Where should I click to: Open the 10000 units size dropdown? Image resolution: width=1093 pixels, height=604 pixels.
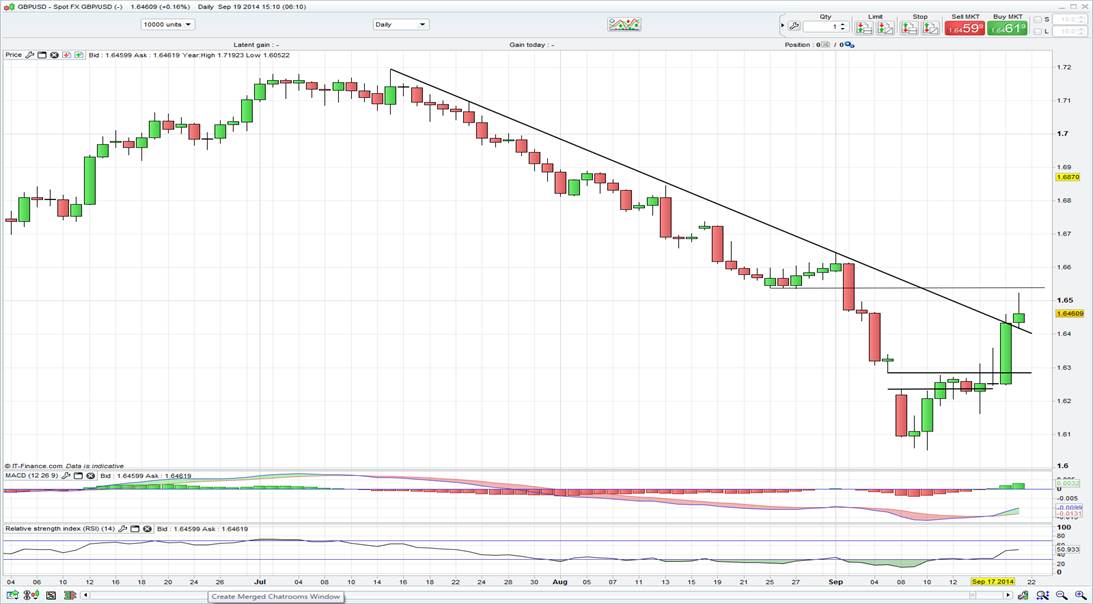167,24
